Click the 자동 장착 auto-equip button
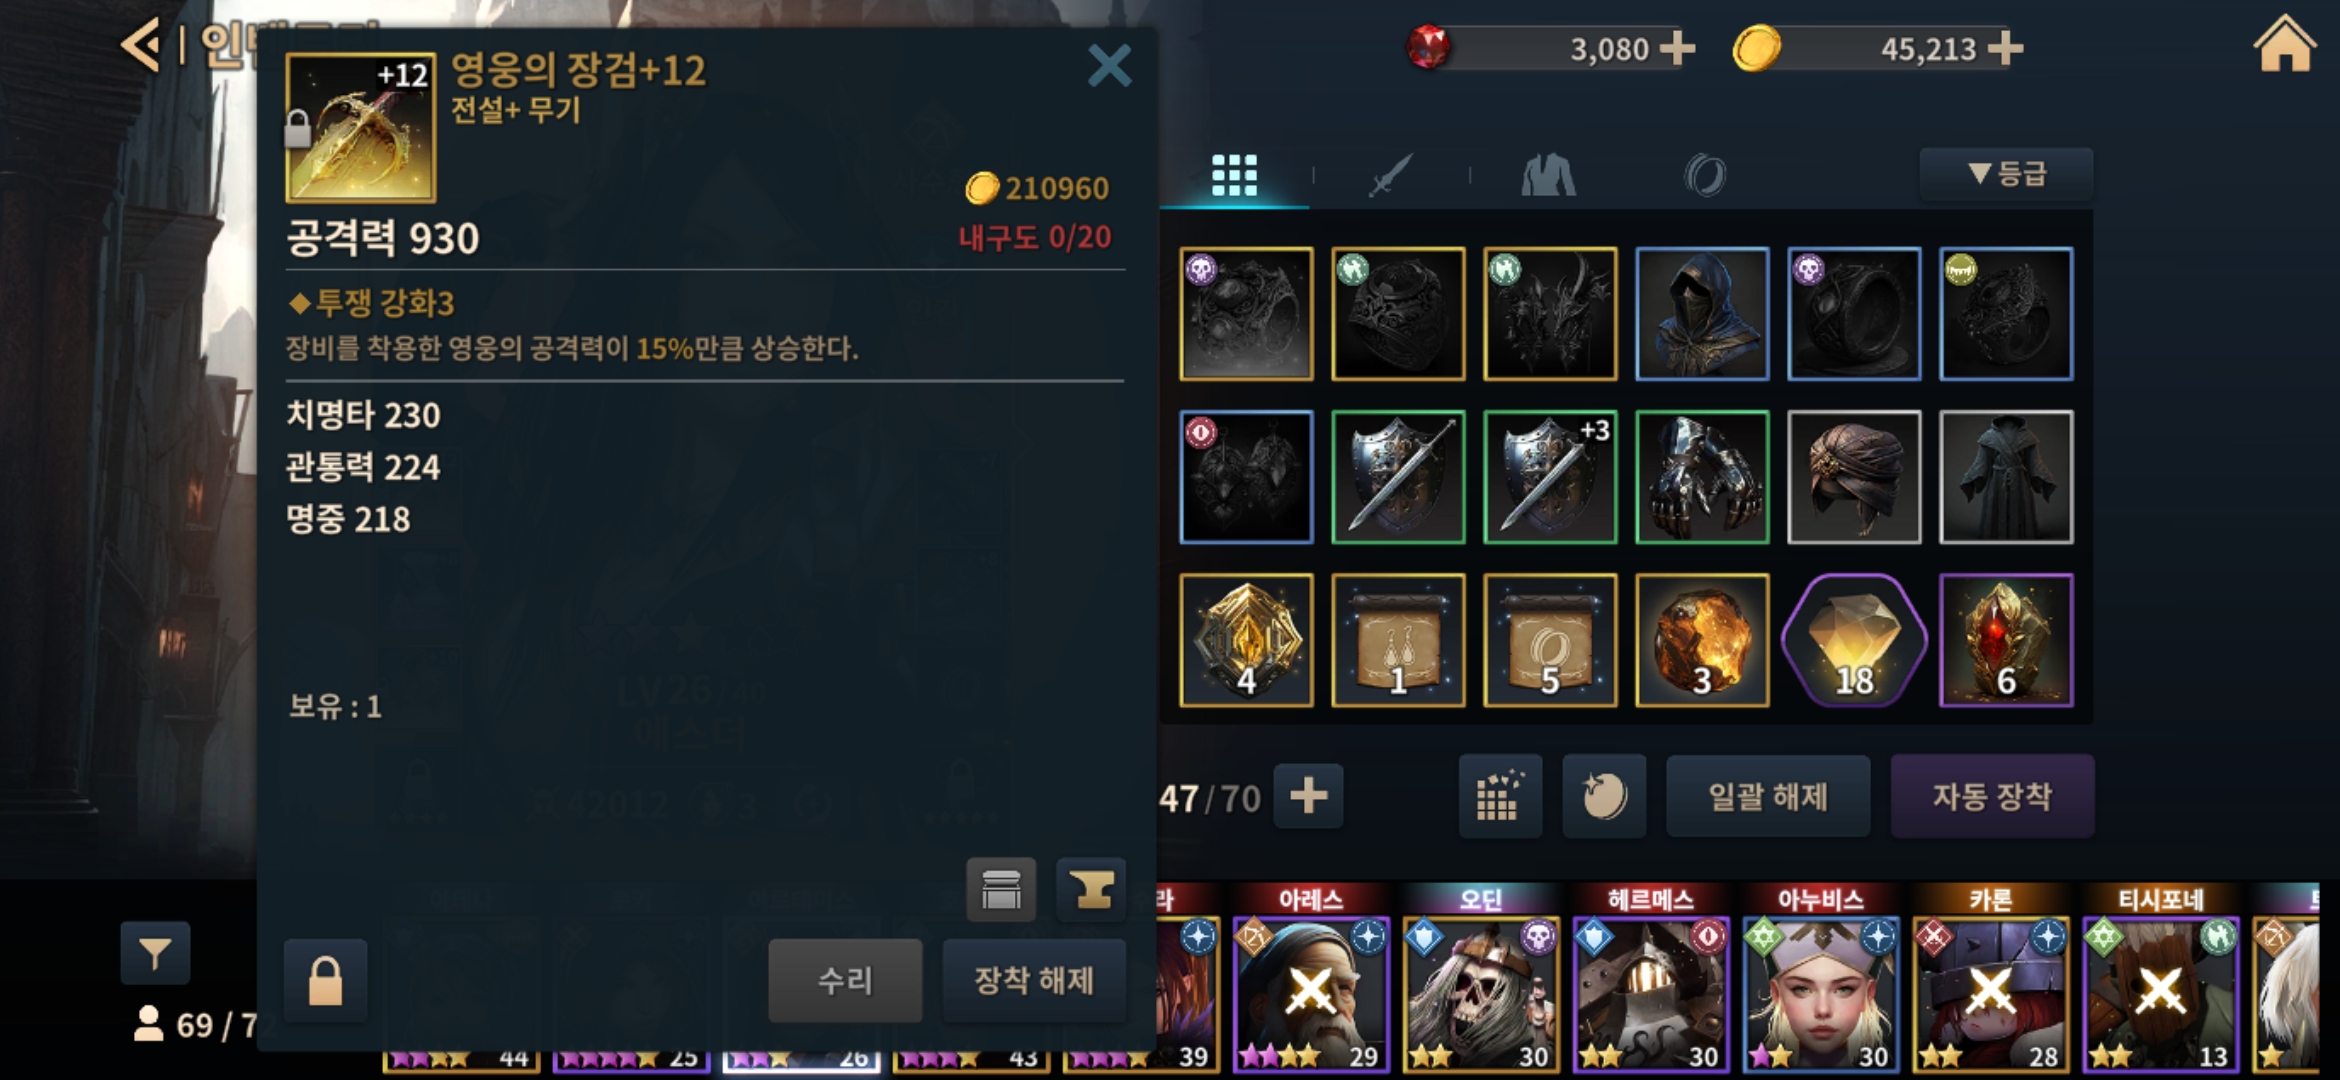Image resolution: width=2340 pixels, height=1080 pixels. [1992, 796]
